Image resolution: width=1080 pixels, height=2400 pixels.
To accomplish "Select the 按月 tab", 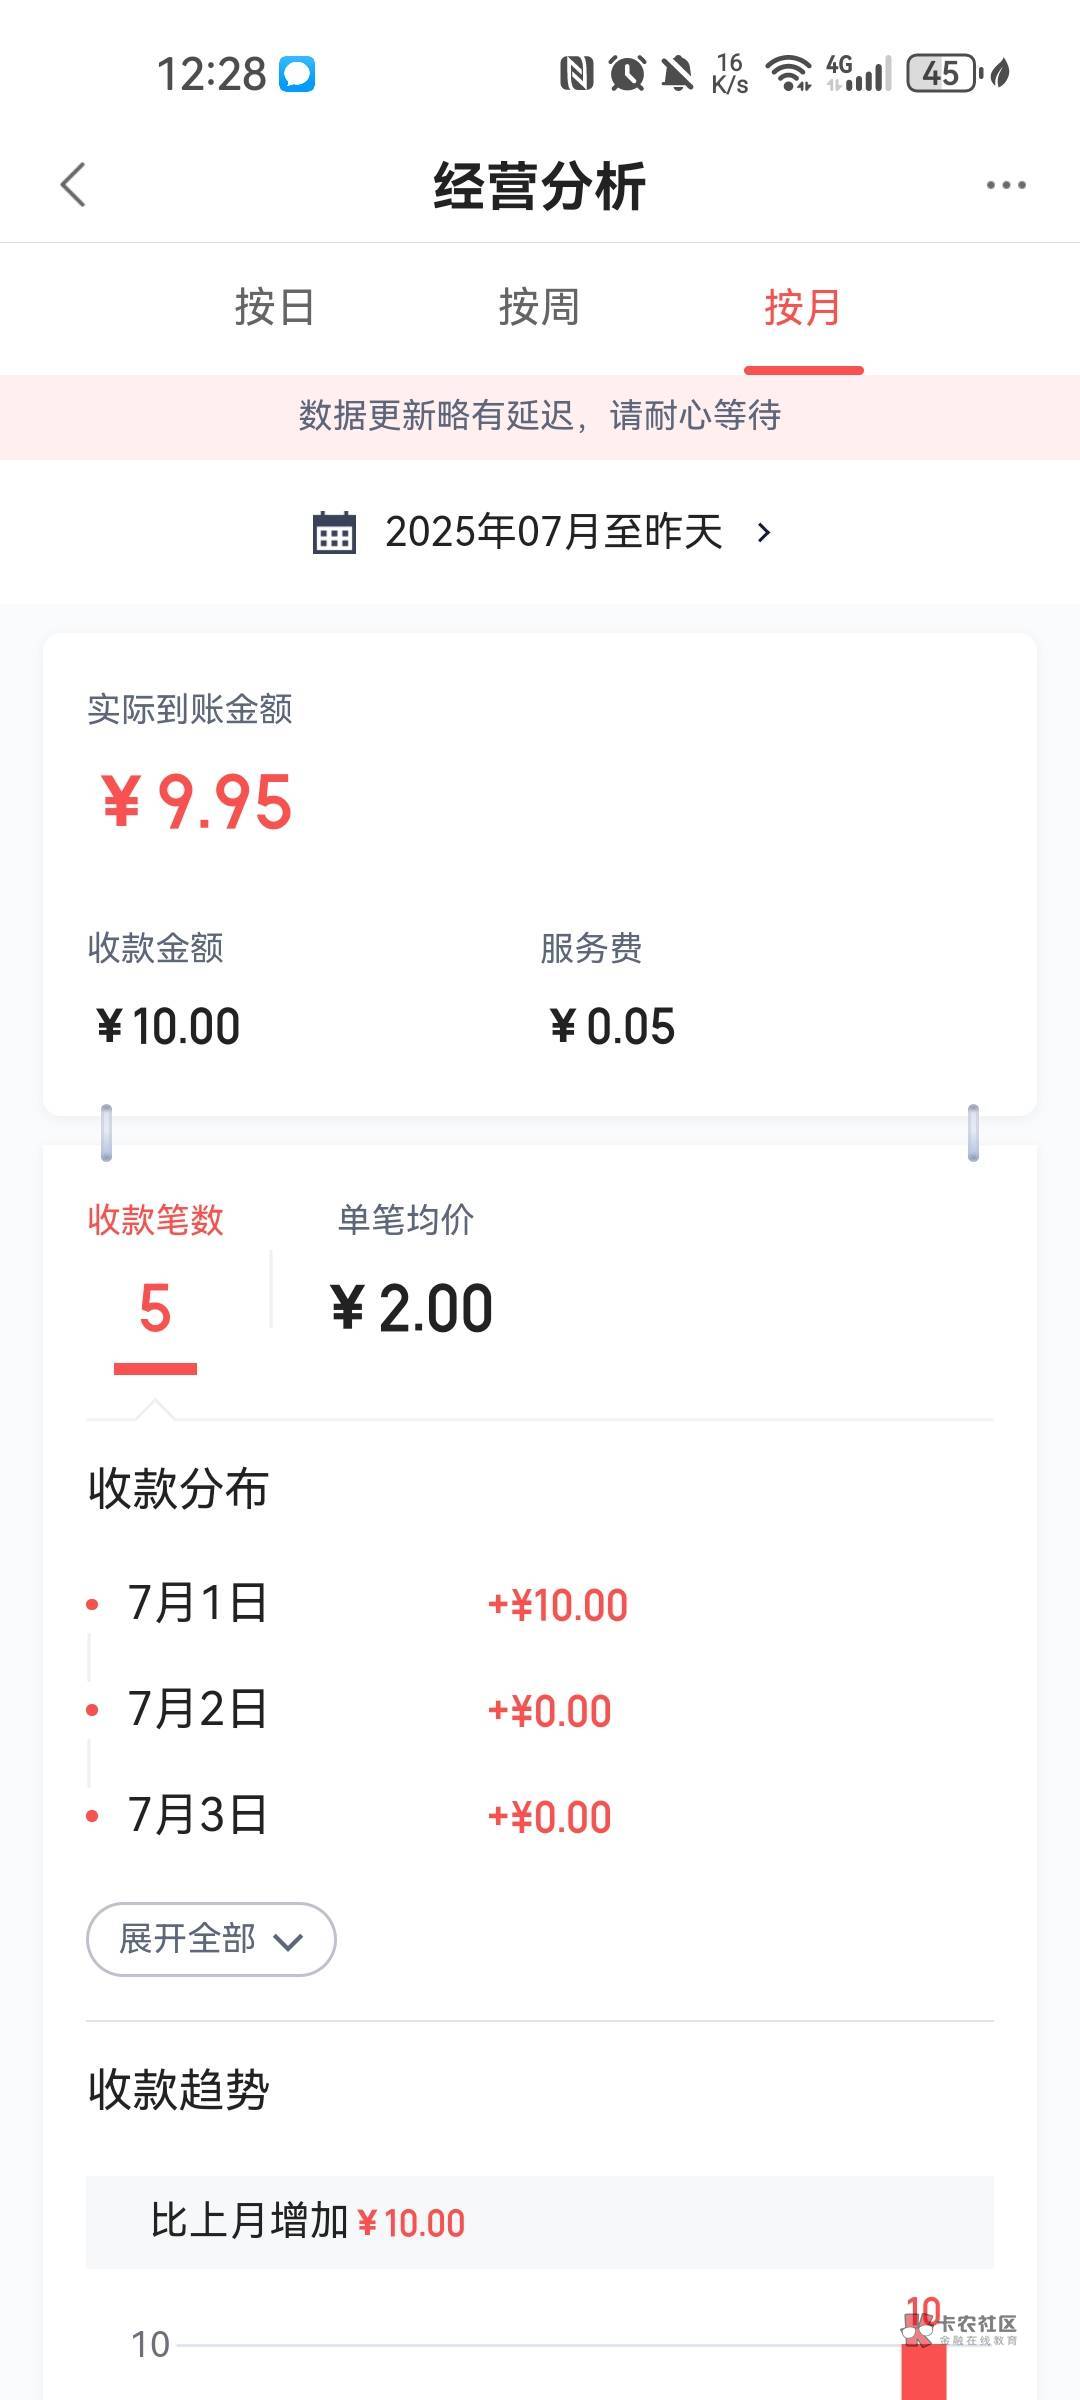I will tap(803, 307).
